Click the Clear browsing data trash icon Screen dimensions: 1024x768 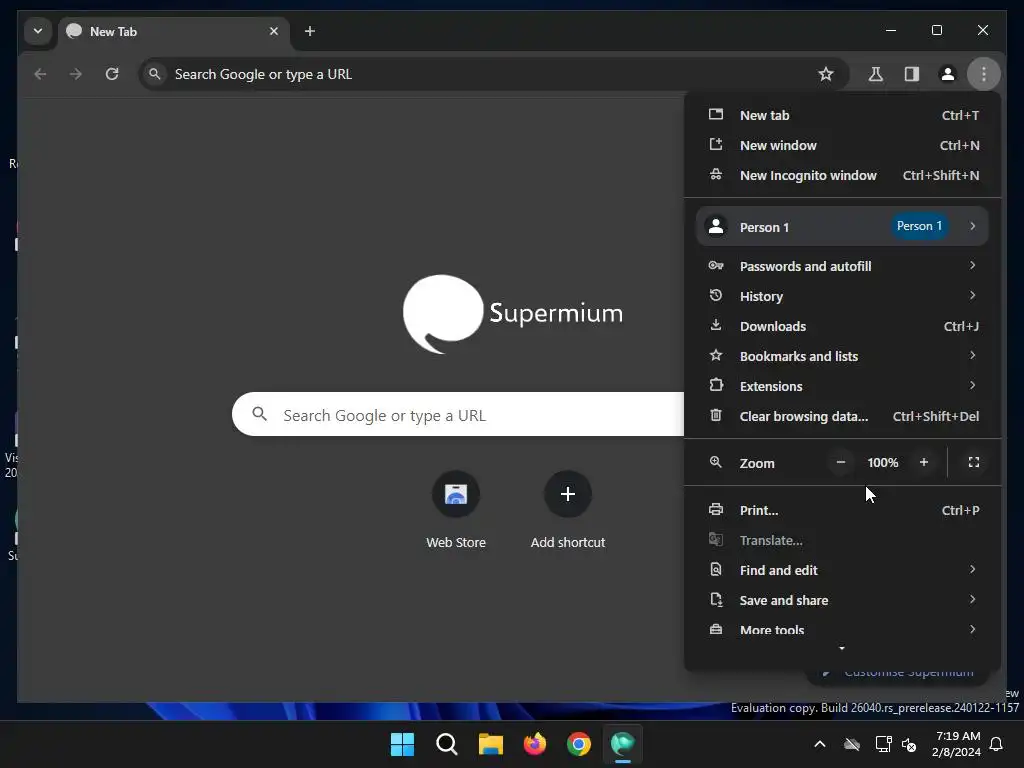[716, 415]
